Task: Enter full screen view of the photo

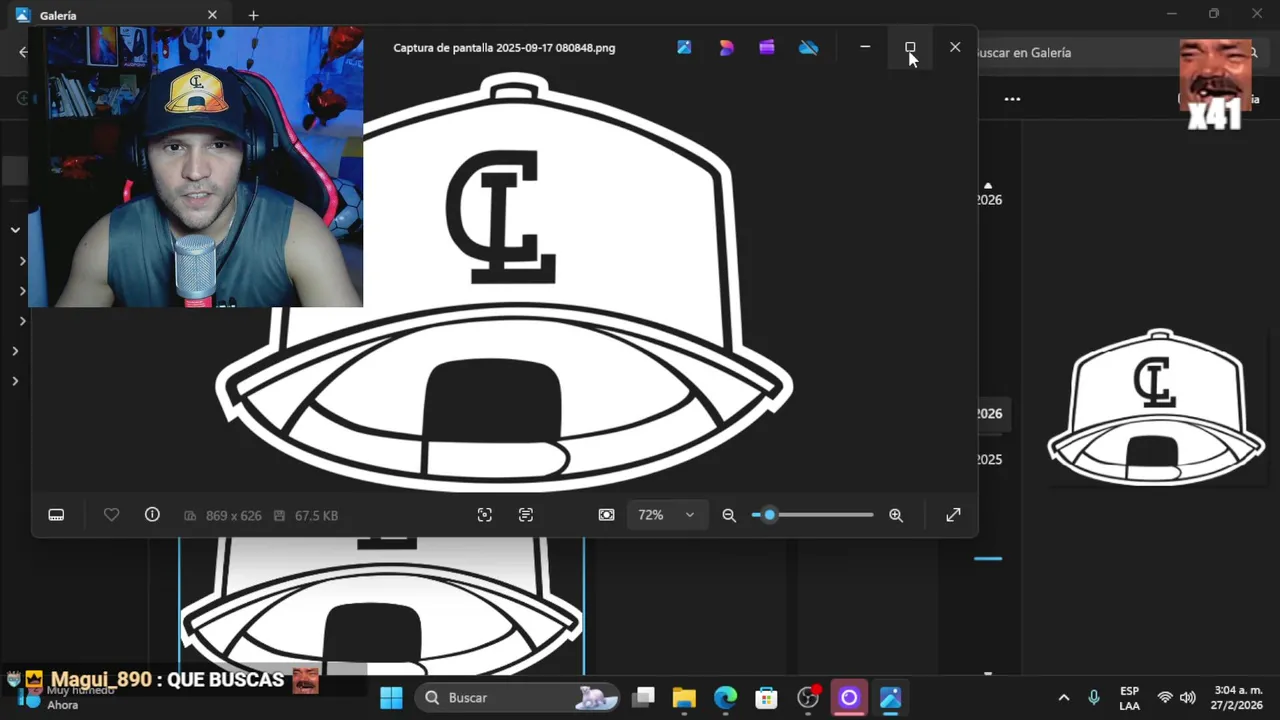Action: point(953,515)
